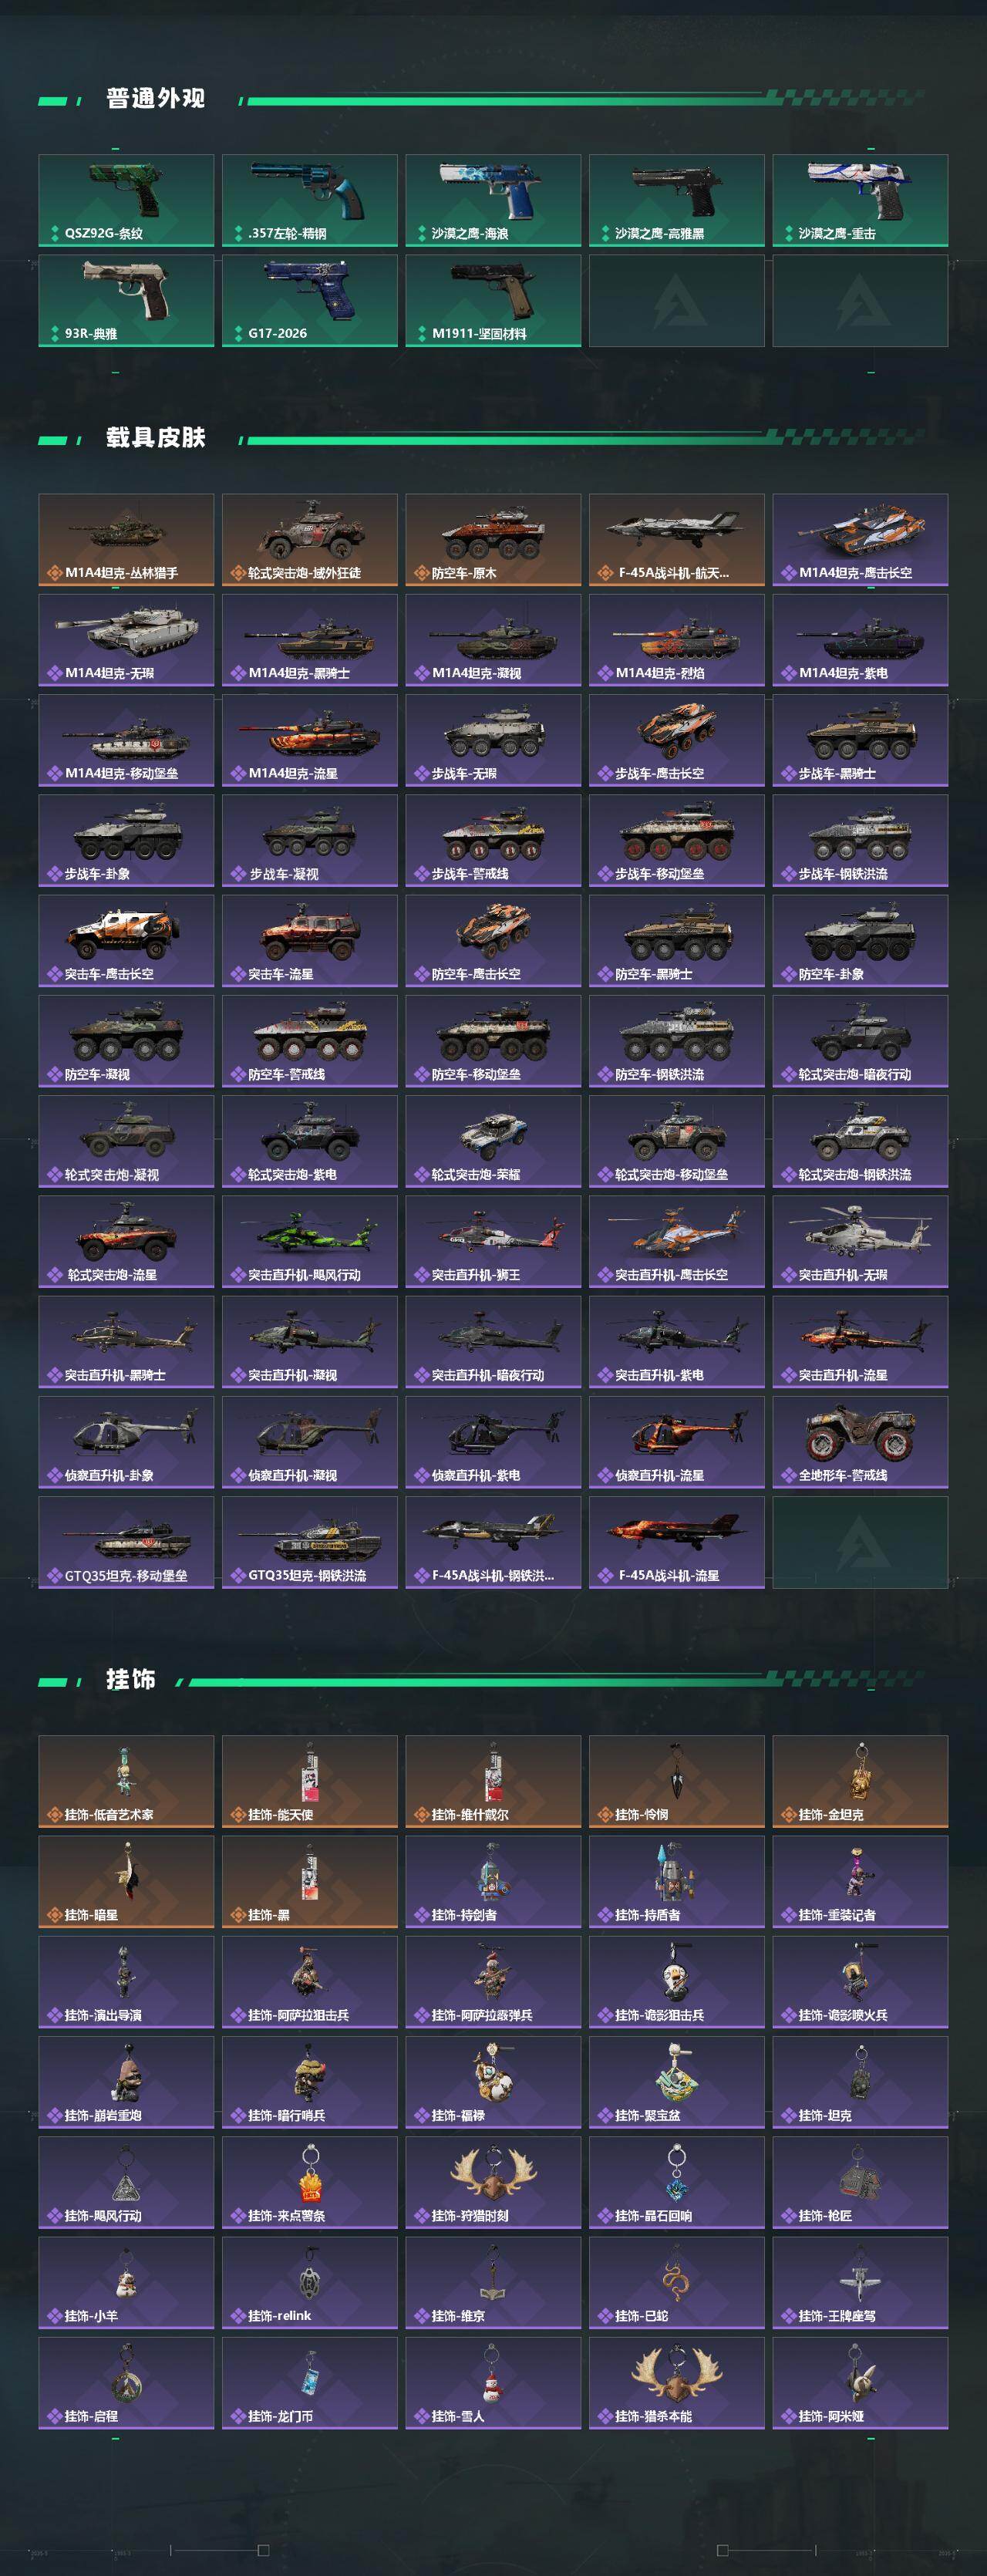Pick the 沙漠之鹰-海浪 pistol skin
The height and width of the screenshot is (2576, 987).
click(x=493, y=200)
